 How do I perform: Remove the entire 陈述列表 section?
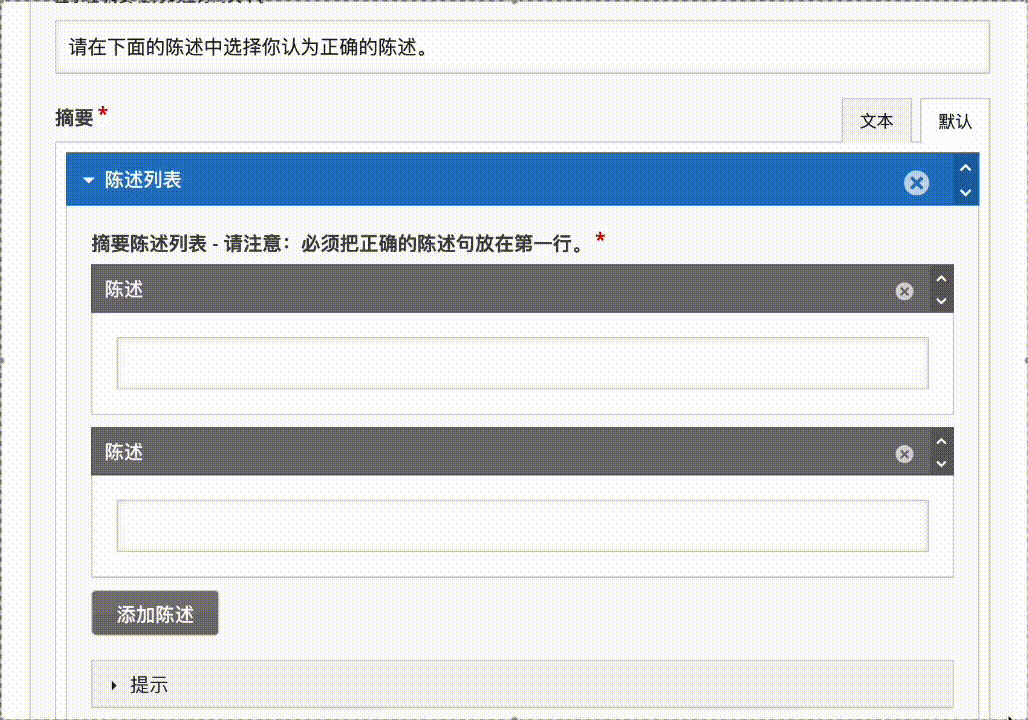(x=916, y=183)
